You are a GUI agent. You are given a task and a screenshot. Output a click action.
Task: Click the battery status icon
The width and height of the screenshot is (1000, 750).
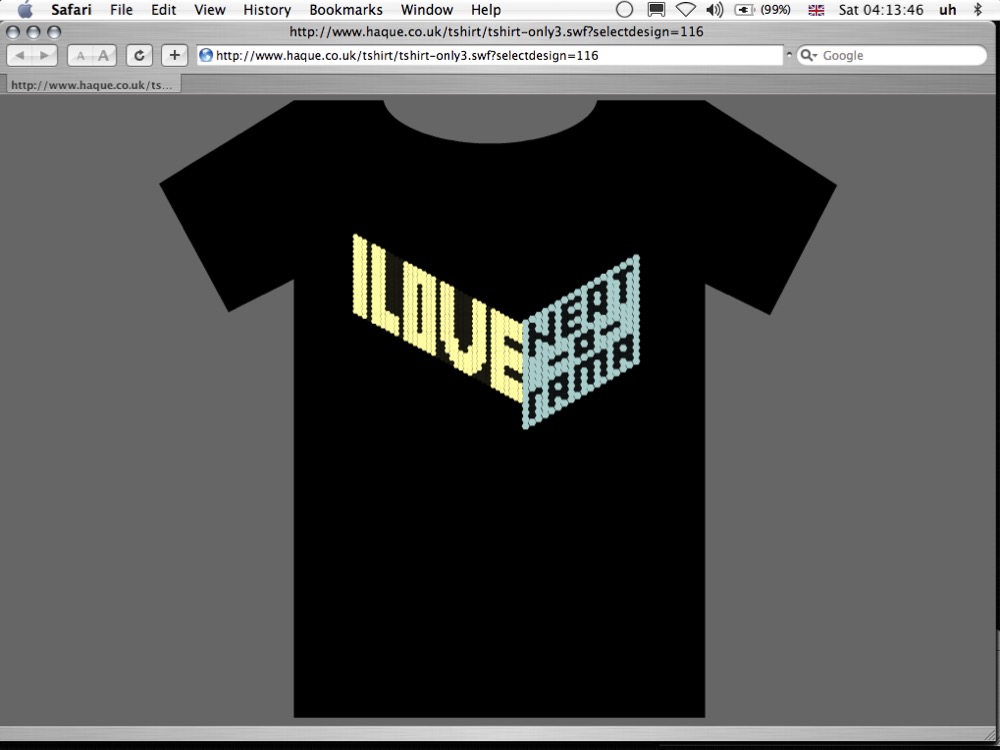pos(744,10)
